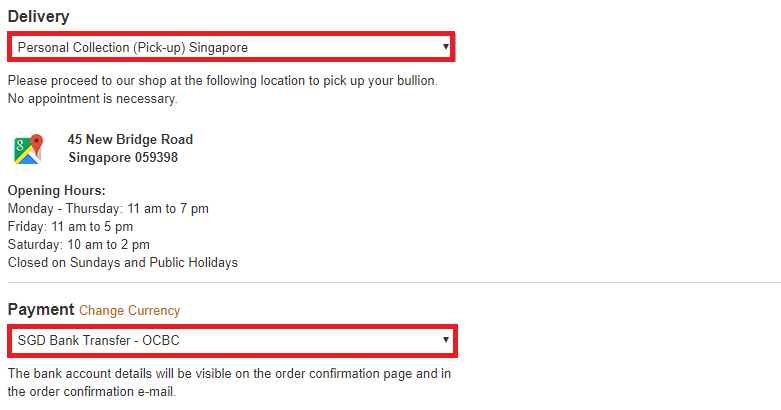
Task: Click the 45 New Bridge Road address
Action: coord(130,139)
